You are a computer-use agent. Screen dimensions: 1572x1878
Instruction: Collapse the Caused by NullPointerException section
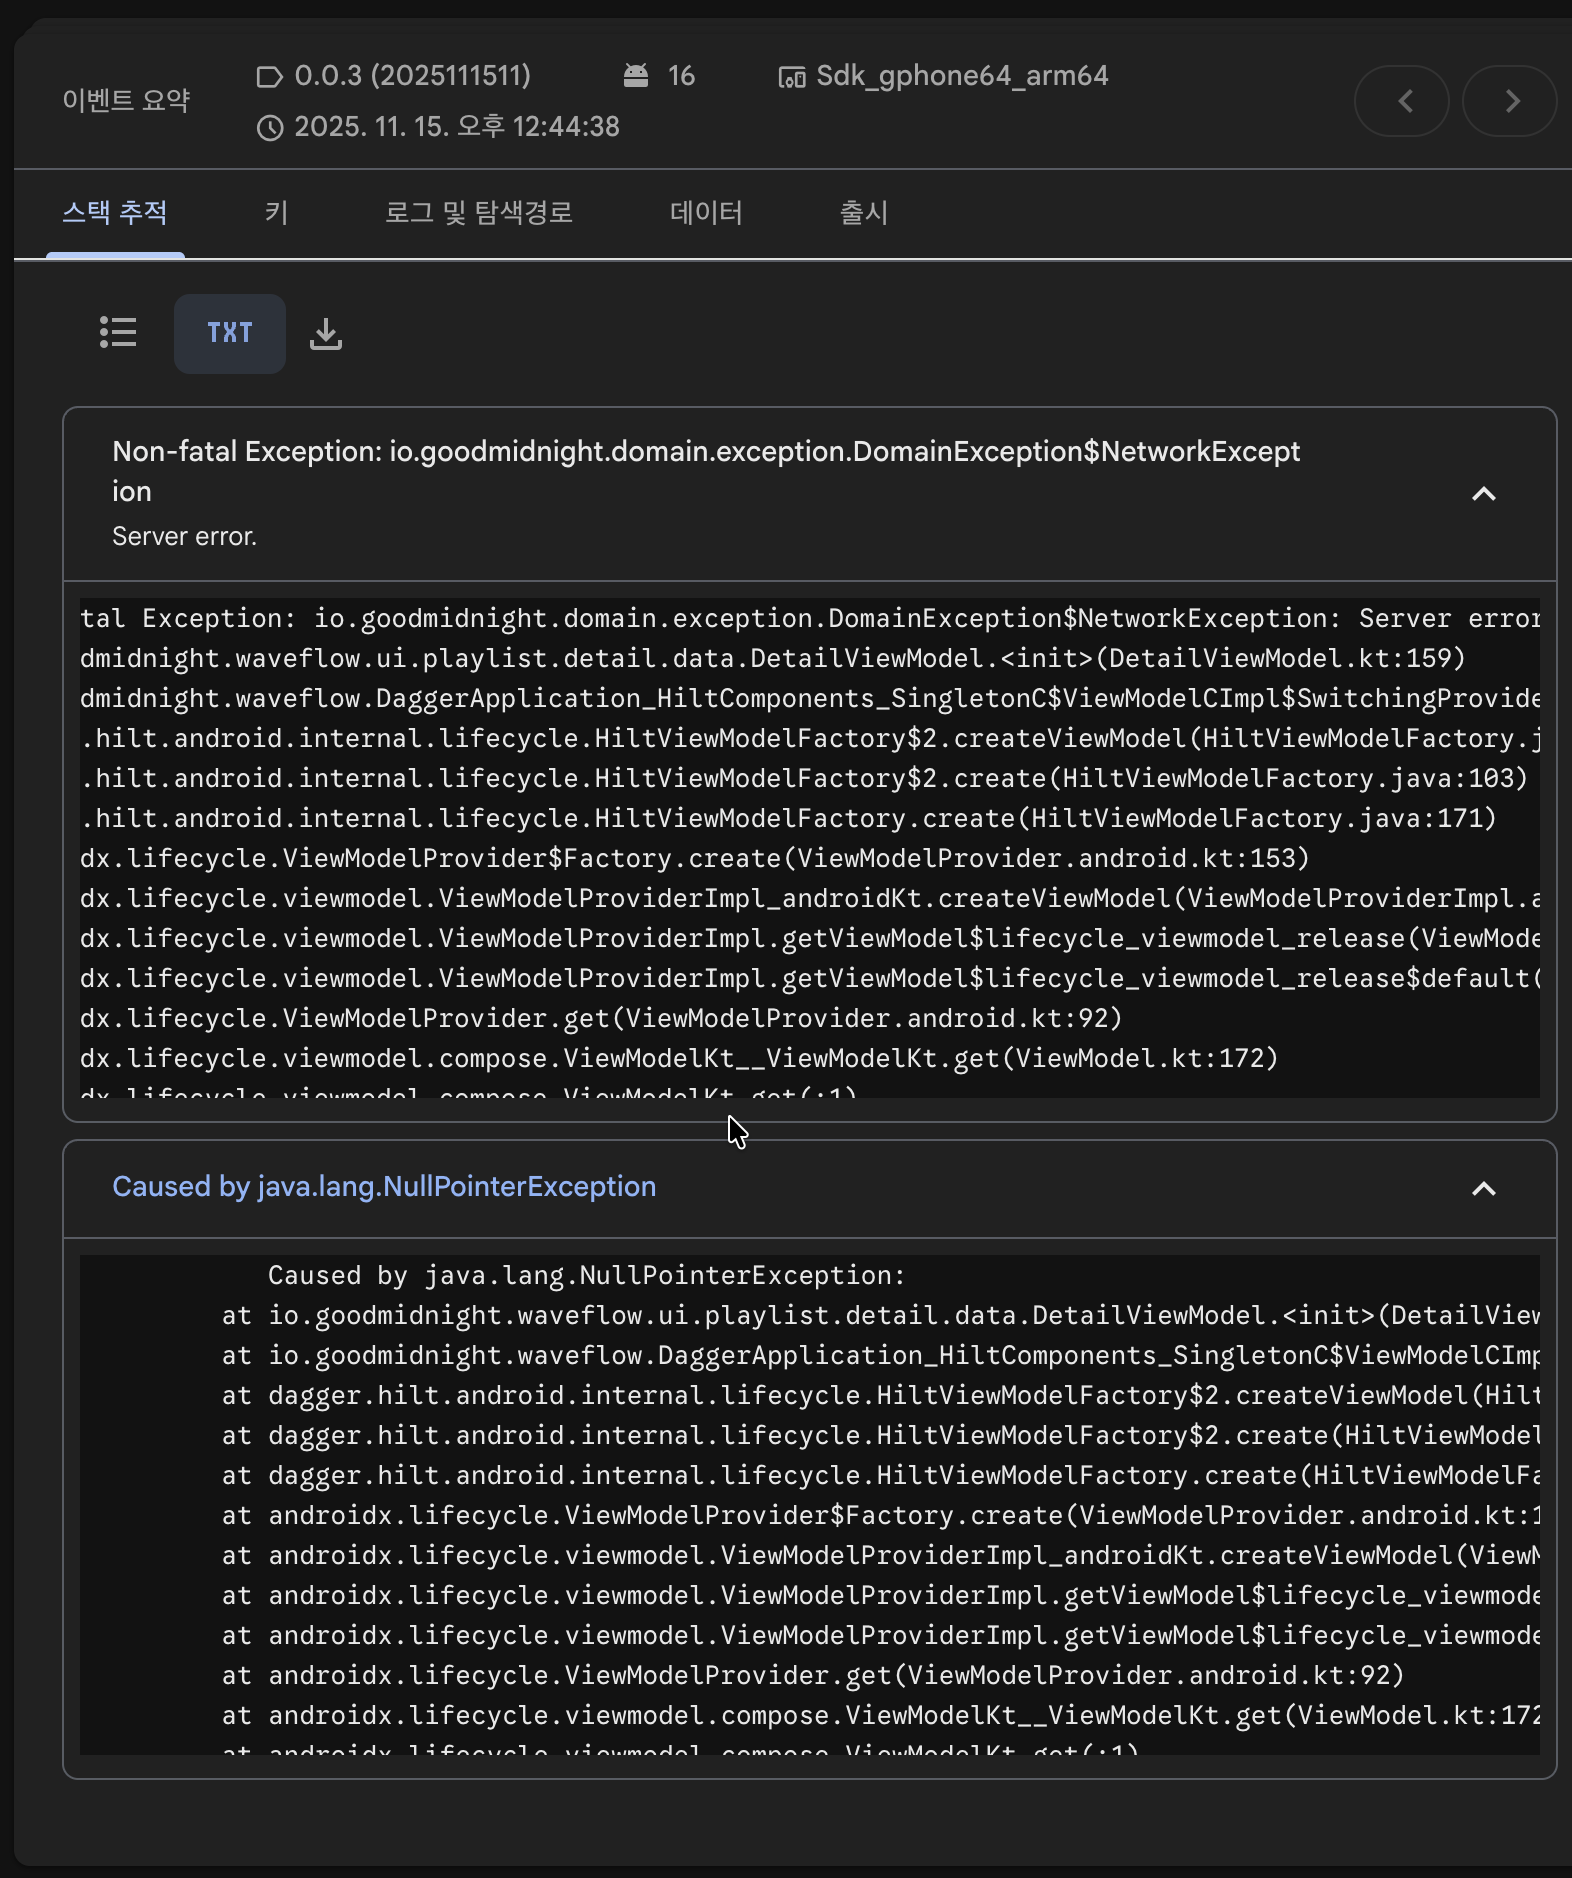1484,1189
